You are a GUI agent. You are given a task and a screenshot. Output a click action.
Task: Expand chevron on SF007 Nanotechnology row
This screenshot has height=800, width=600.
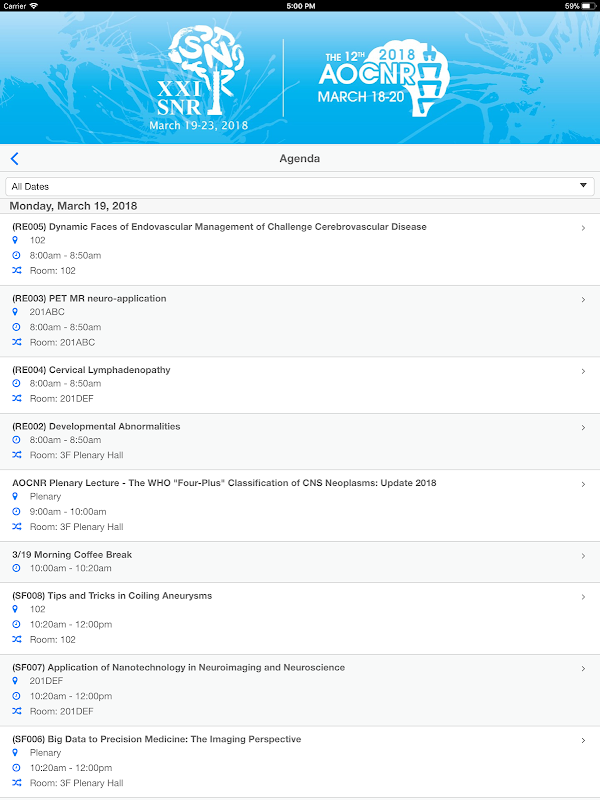click(583, 668)
